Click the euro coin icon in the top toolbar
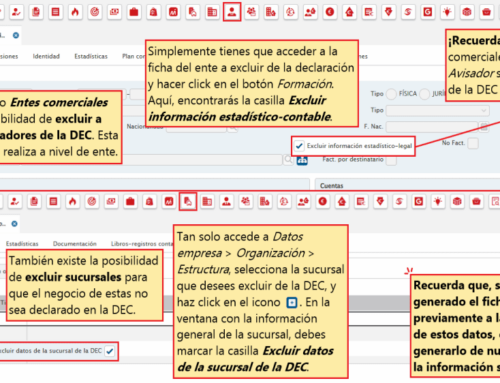The width and height of the screenshot is (500, 383). coord(330,12)
